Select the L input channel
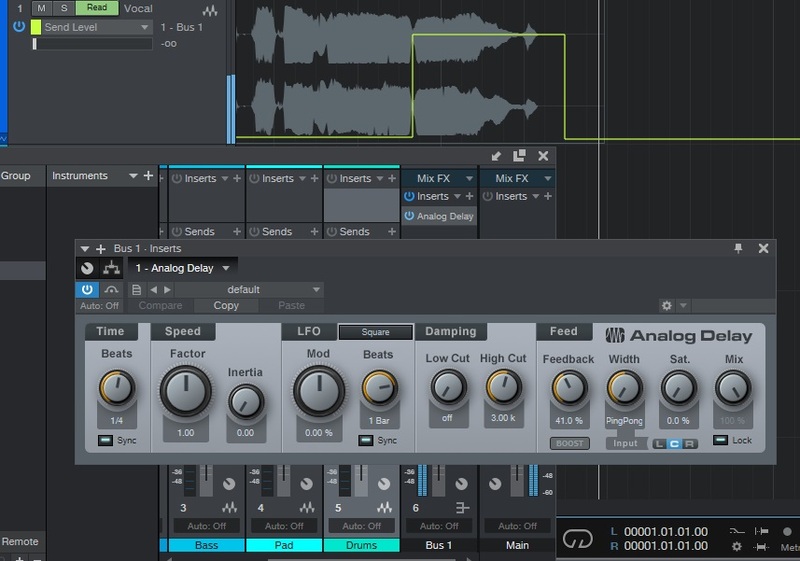 click(659, 444)
